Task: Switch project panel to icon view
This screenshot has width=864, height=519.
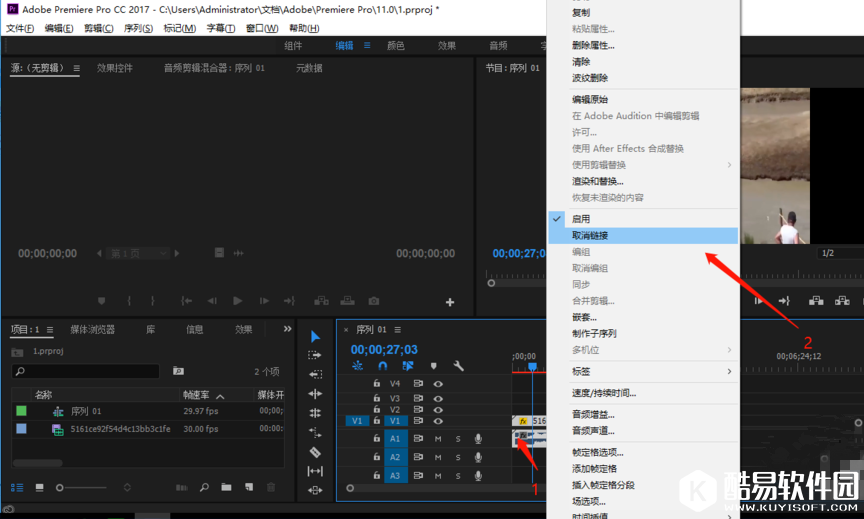Action: [x=40, y=488]
